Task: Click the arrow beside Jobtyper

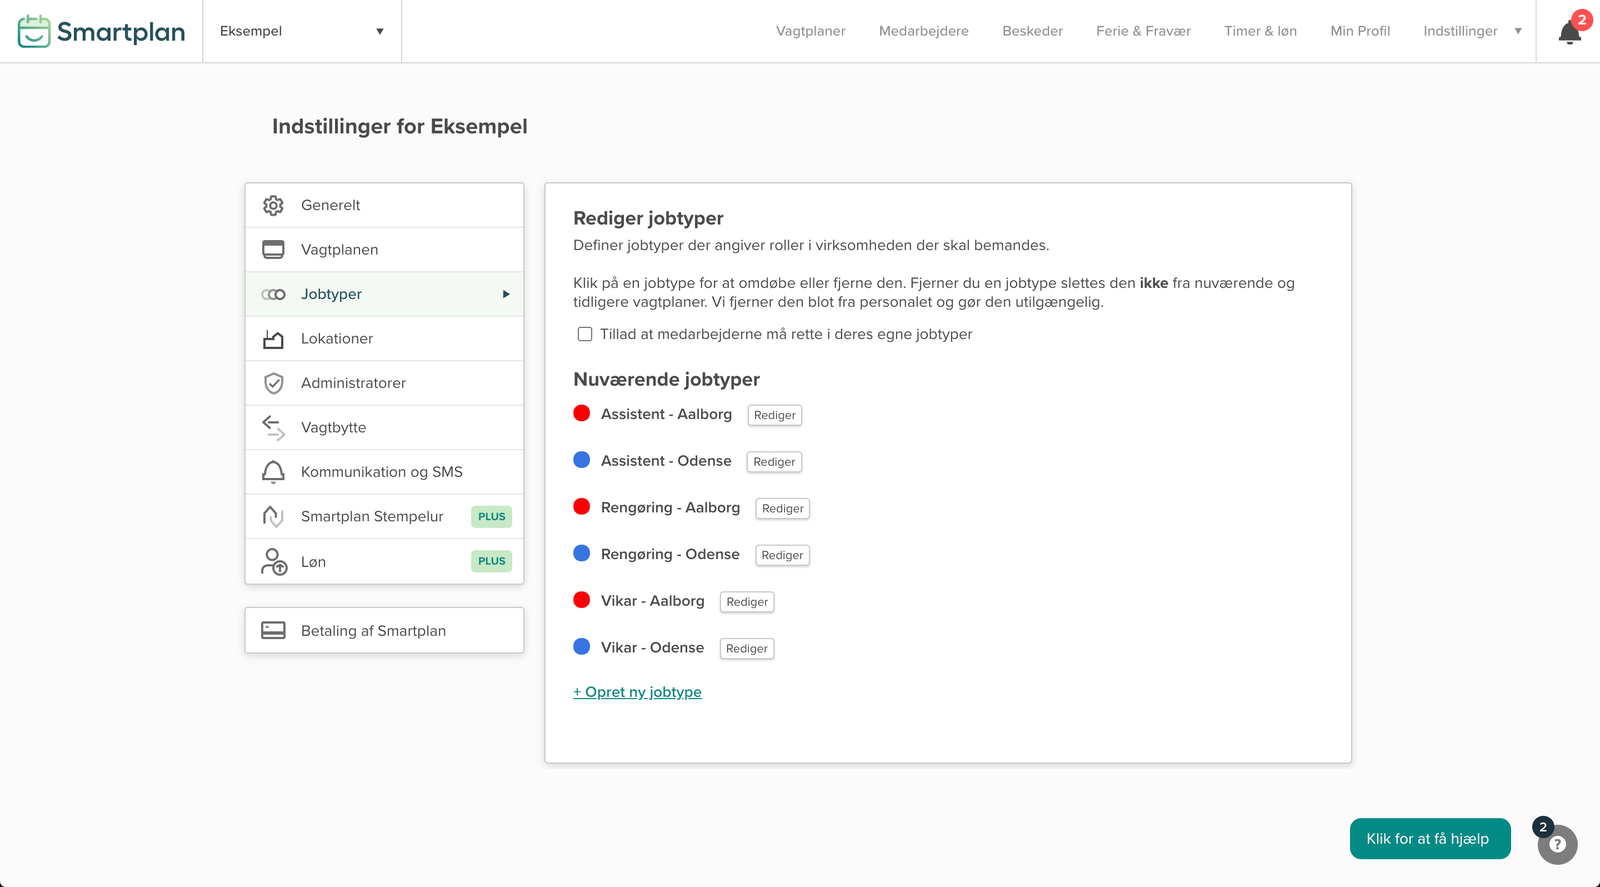Action: tap(506, 294)
